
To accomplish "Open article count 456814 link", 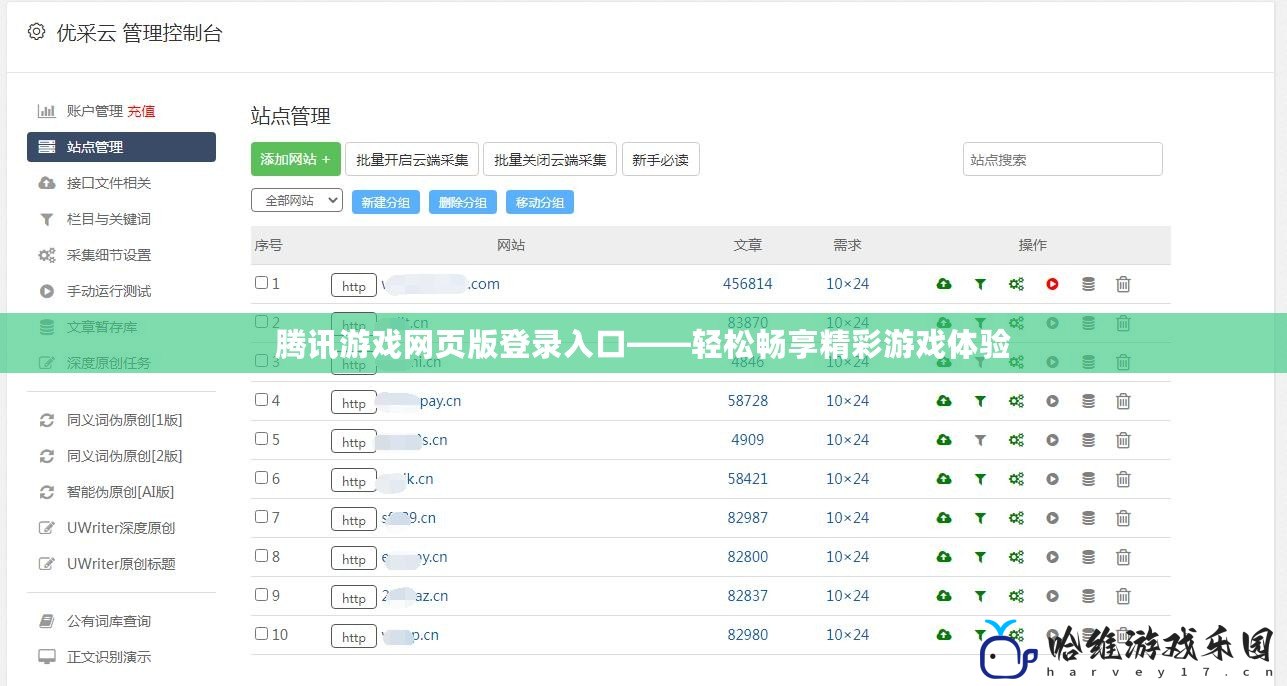I will pos(748,284).
